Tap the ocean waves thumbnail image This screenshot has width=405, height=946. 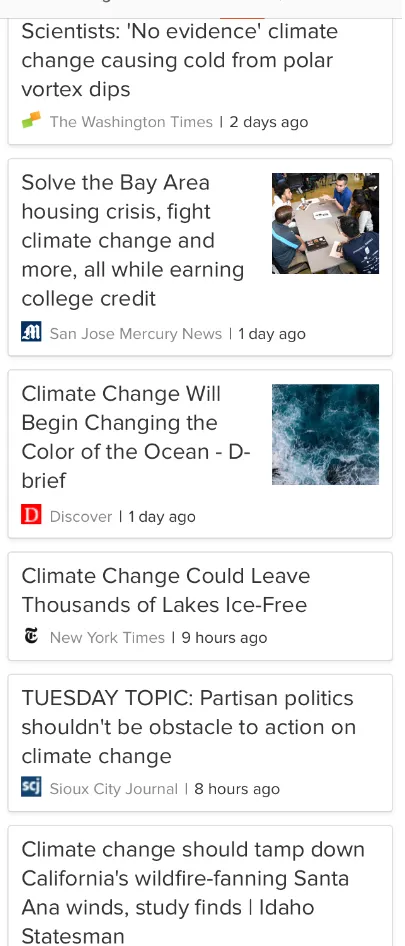point(325,434)
